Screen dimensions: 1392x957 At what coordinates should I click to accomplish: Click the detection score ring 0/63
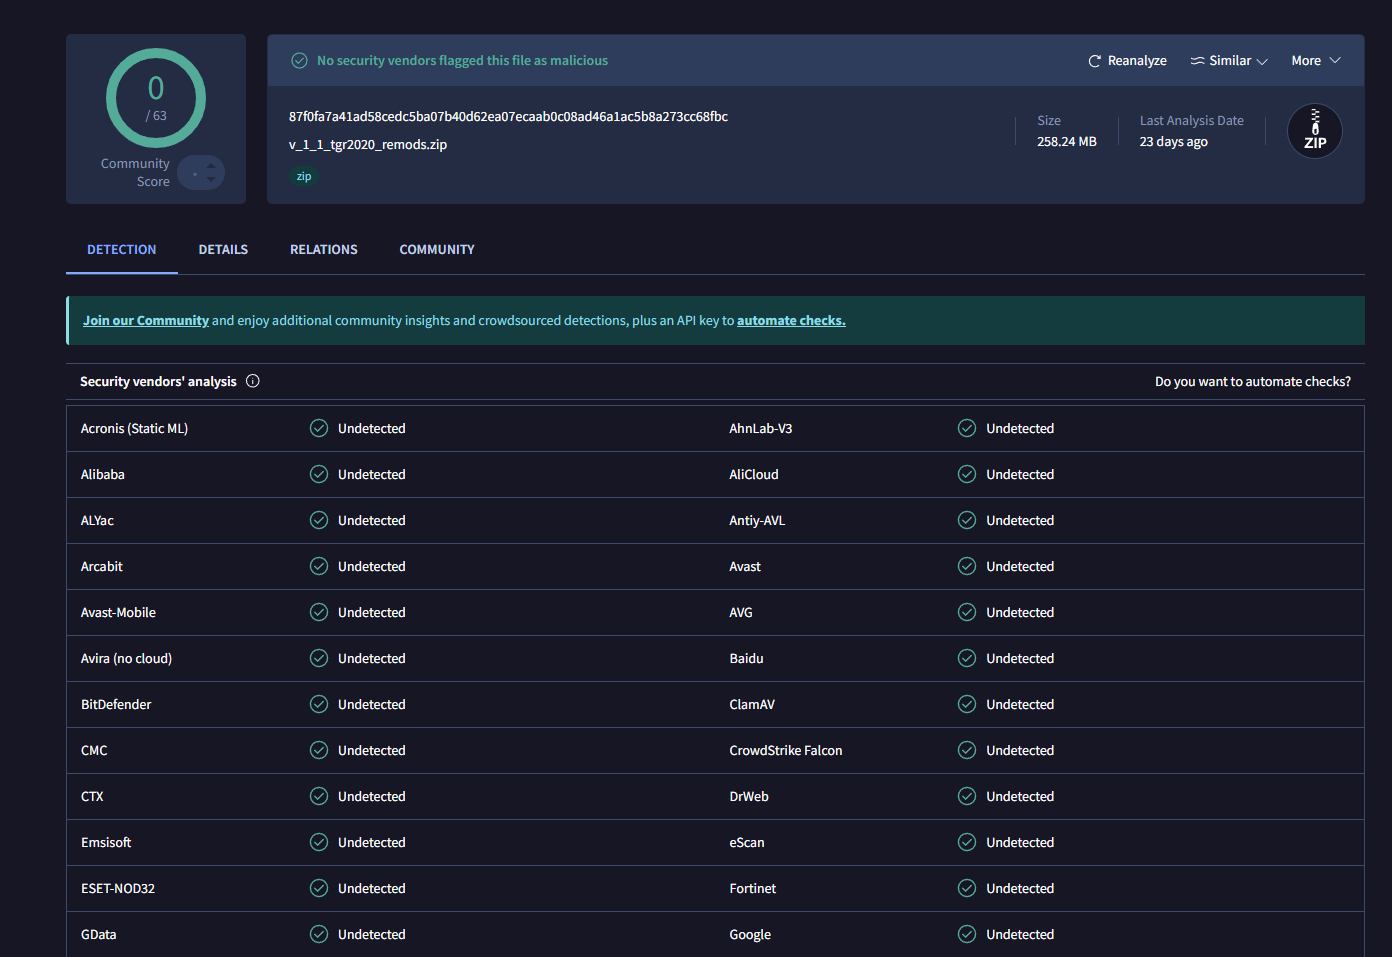point(156,98)
